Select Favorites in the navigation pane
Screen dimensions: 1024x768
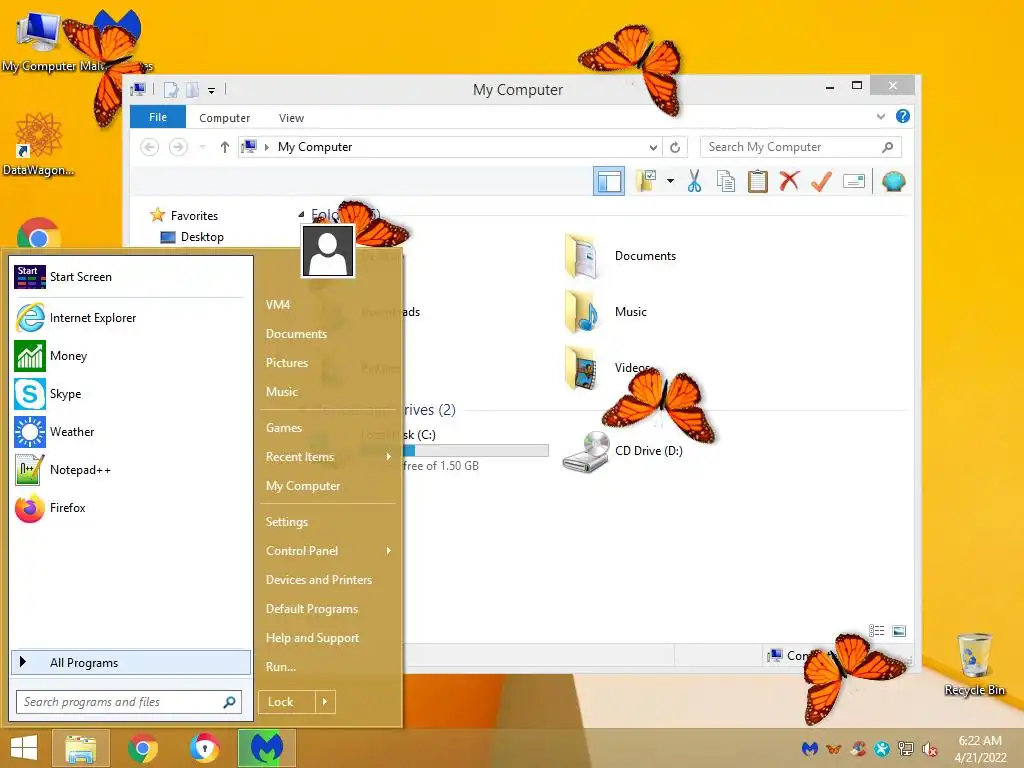pyautogui.click(x=184, y=216)
